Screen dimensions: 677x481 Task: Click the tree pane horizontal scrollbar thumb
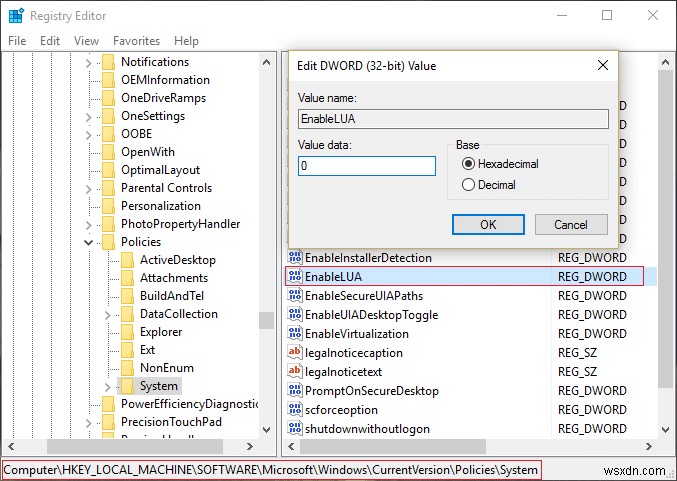click(135, 446)
